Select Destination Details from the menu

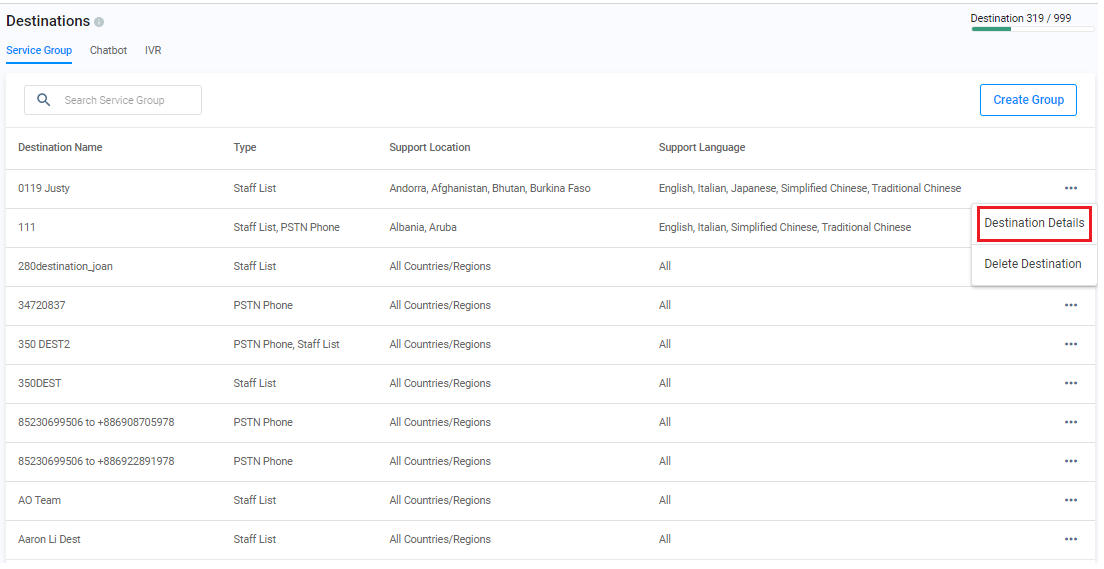click(x=1034, y=223)
